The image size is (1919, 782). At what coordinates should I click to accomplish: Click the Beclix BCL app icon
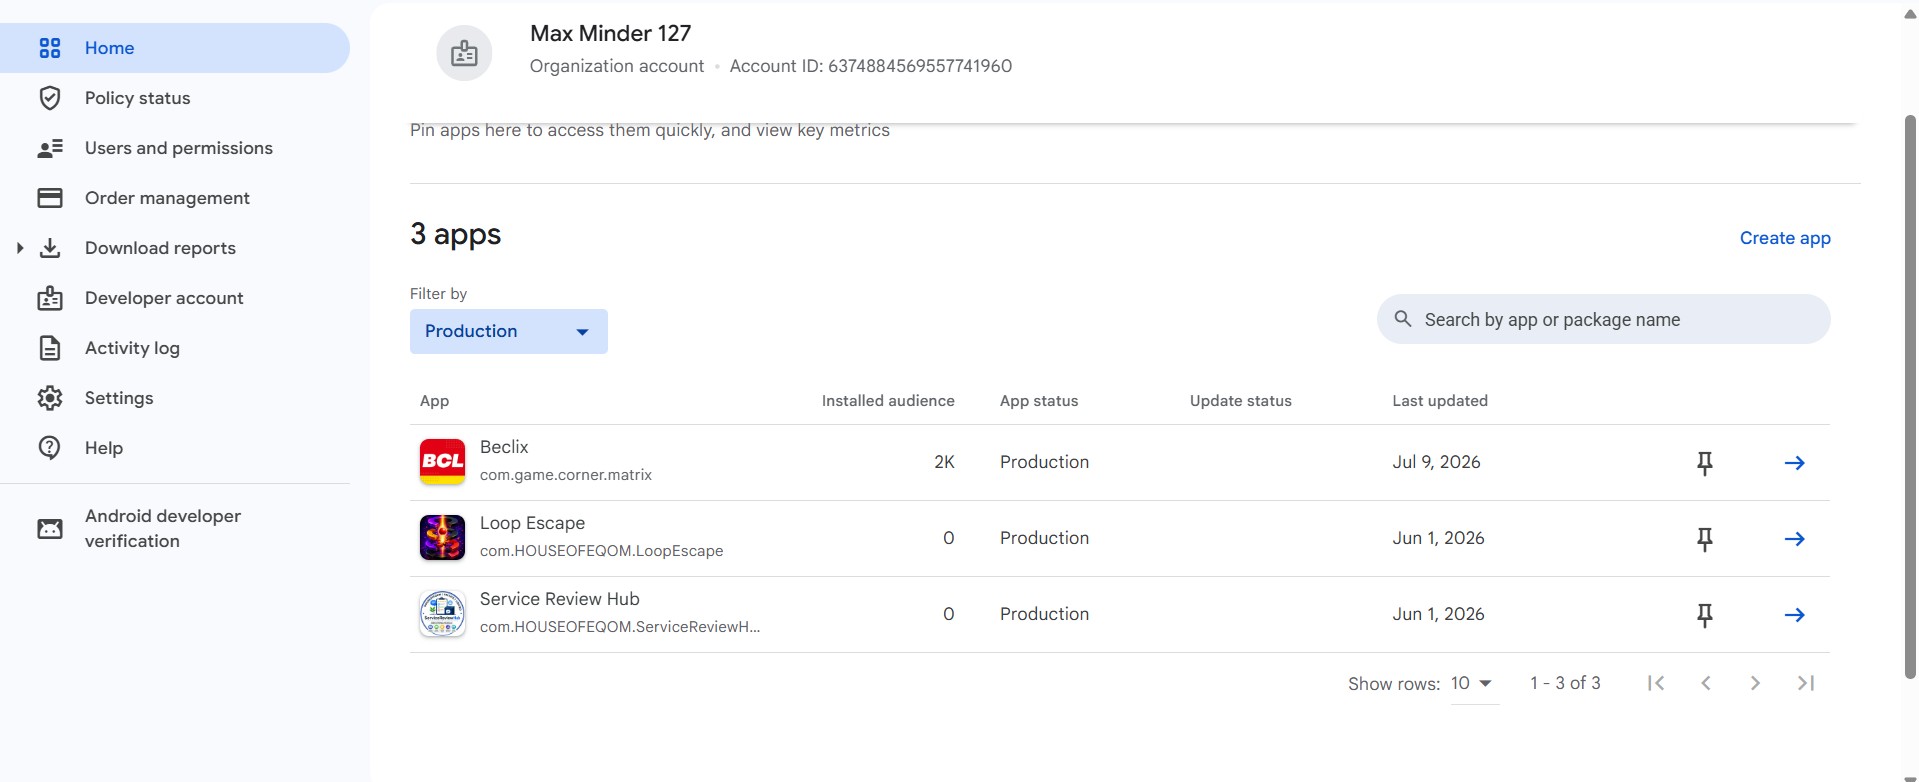442,462
